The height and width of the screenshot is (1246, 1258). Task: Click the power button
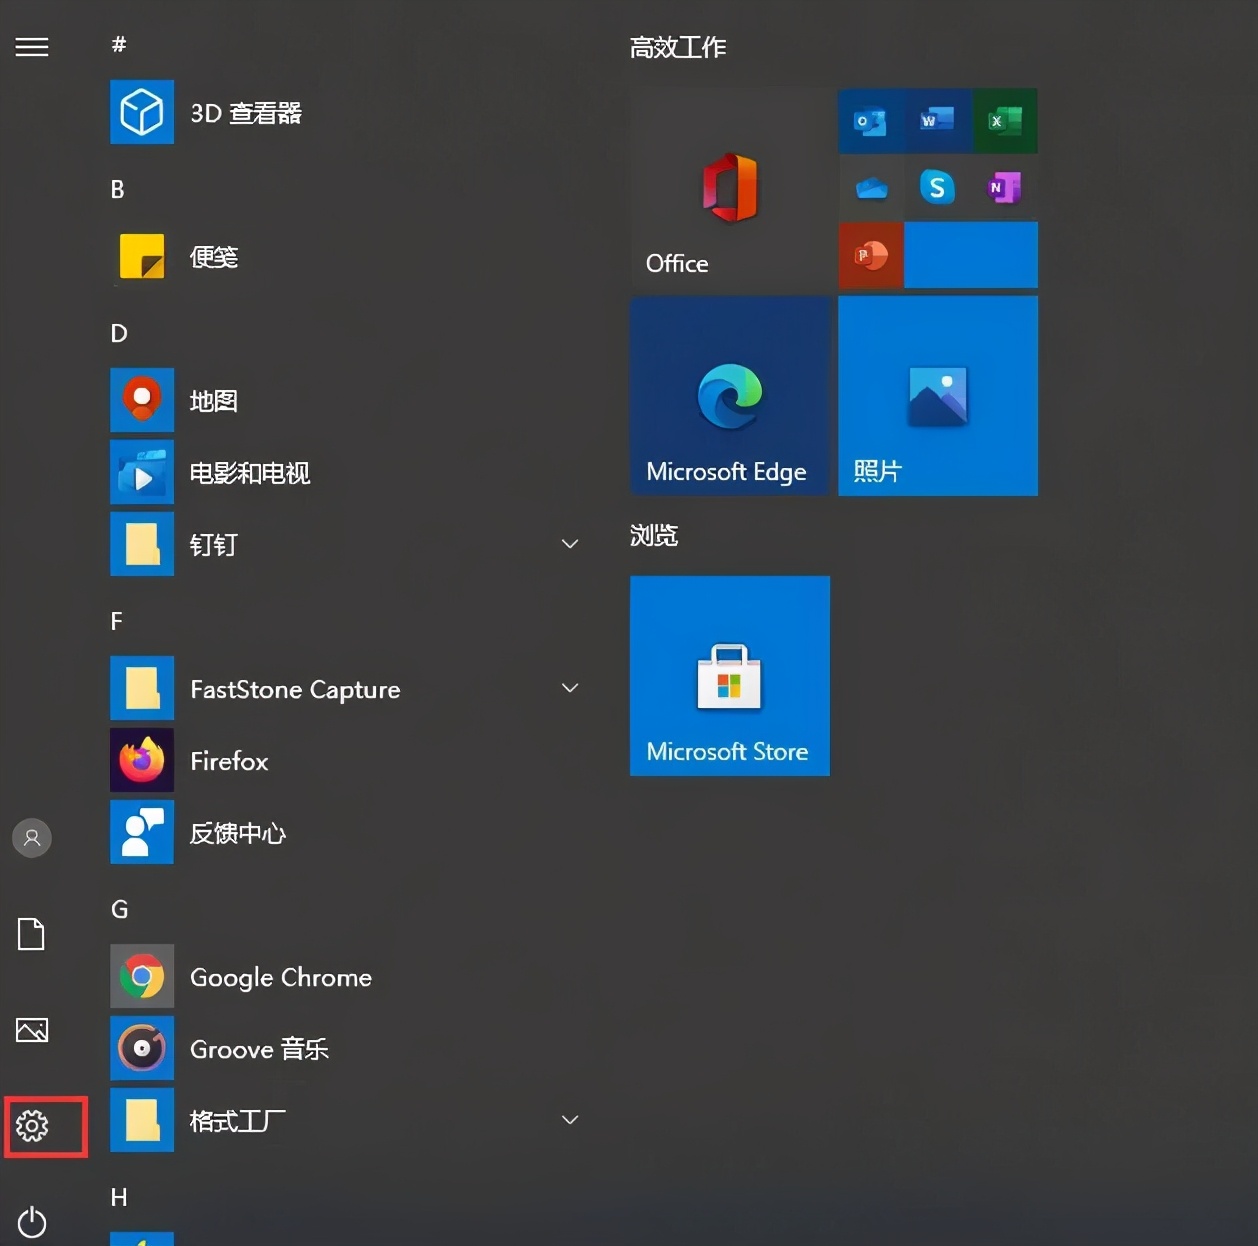point(31,1222)
